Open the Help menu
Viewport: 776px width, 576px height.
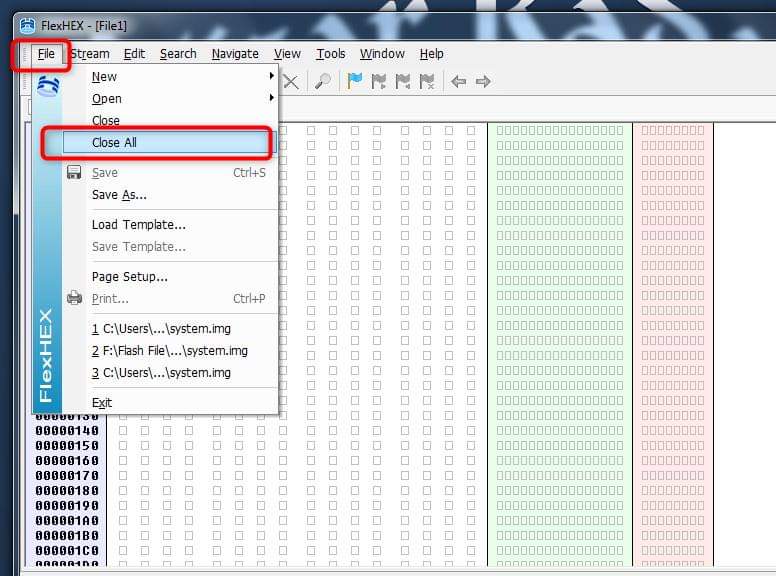[x=432, y=53]
